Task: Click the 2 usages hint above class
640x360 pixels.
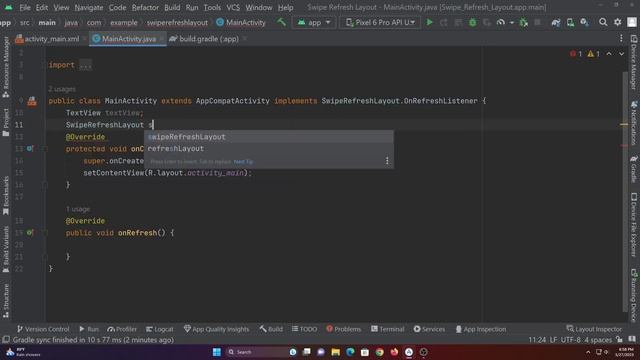Action: point(62,89)
